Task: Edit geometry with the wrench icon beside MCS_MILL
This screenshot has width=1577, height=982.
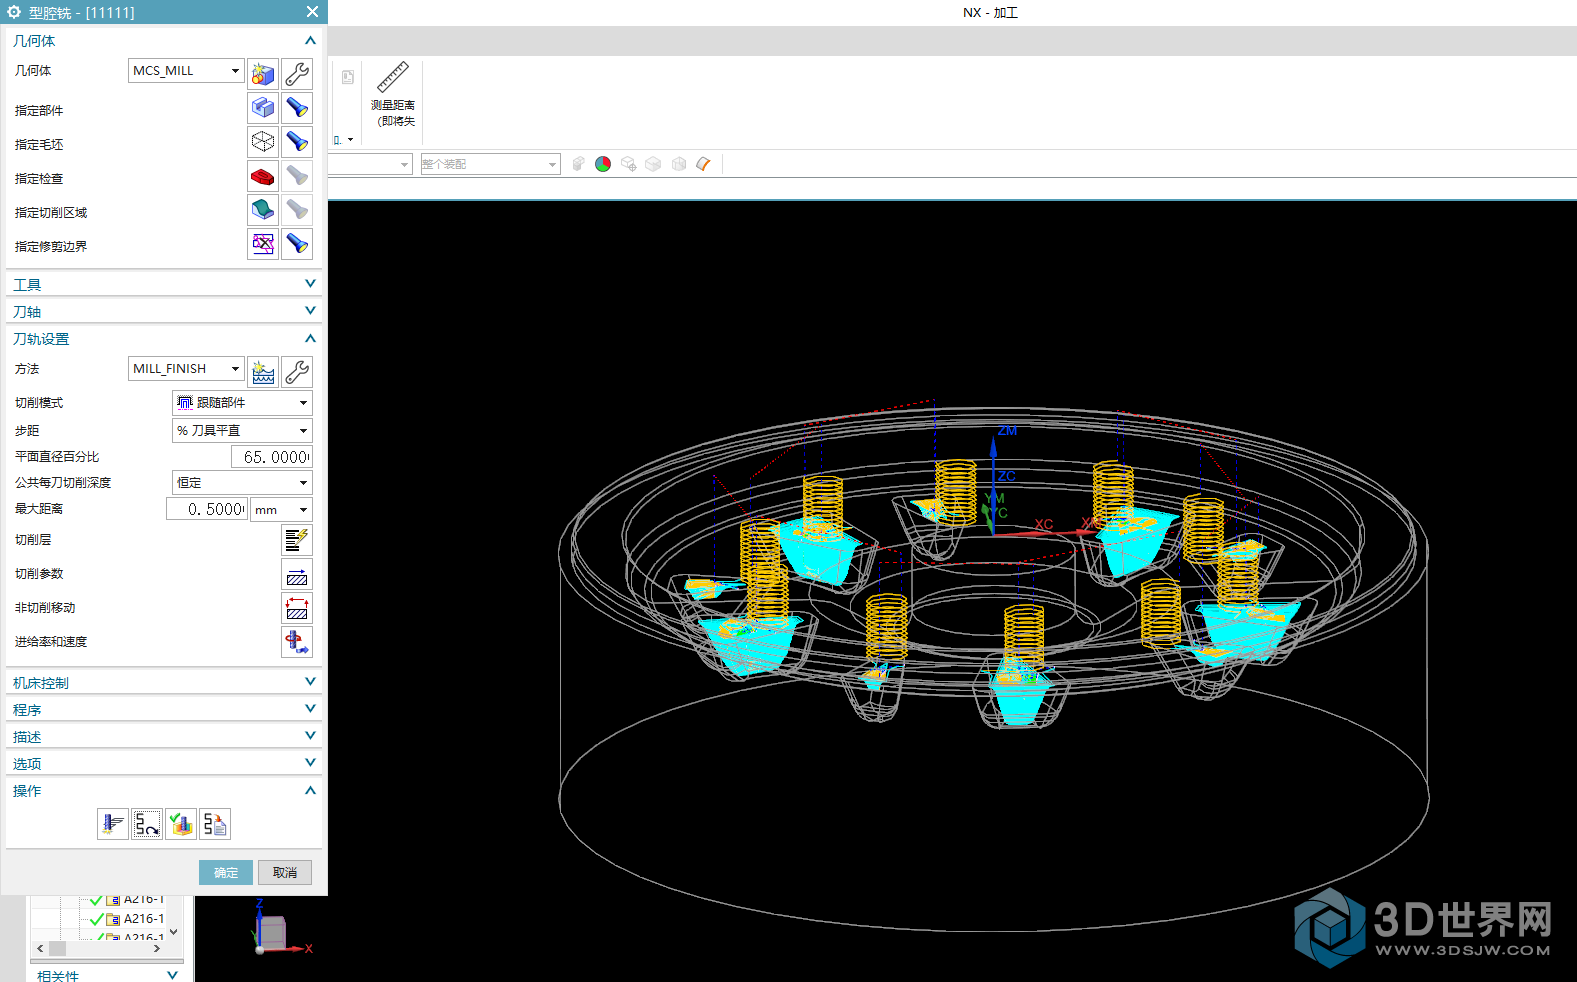Action: click(x=297, y=74)
